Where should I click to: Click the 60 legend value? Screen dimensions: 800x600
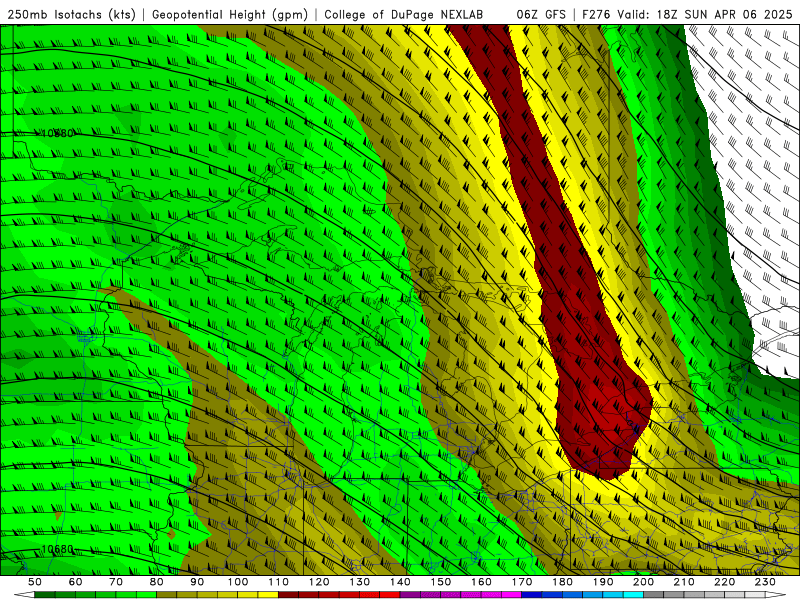[76, 582]
